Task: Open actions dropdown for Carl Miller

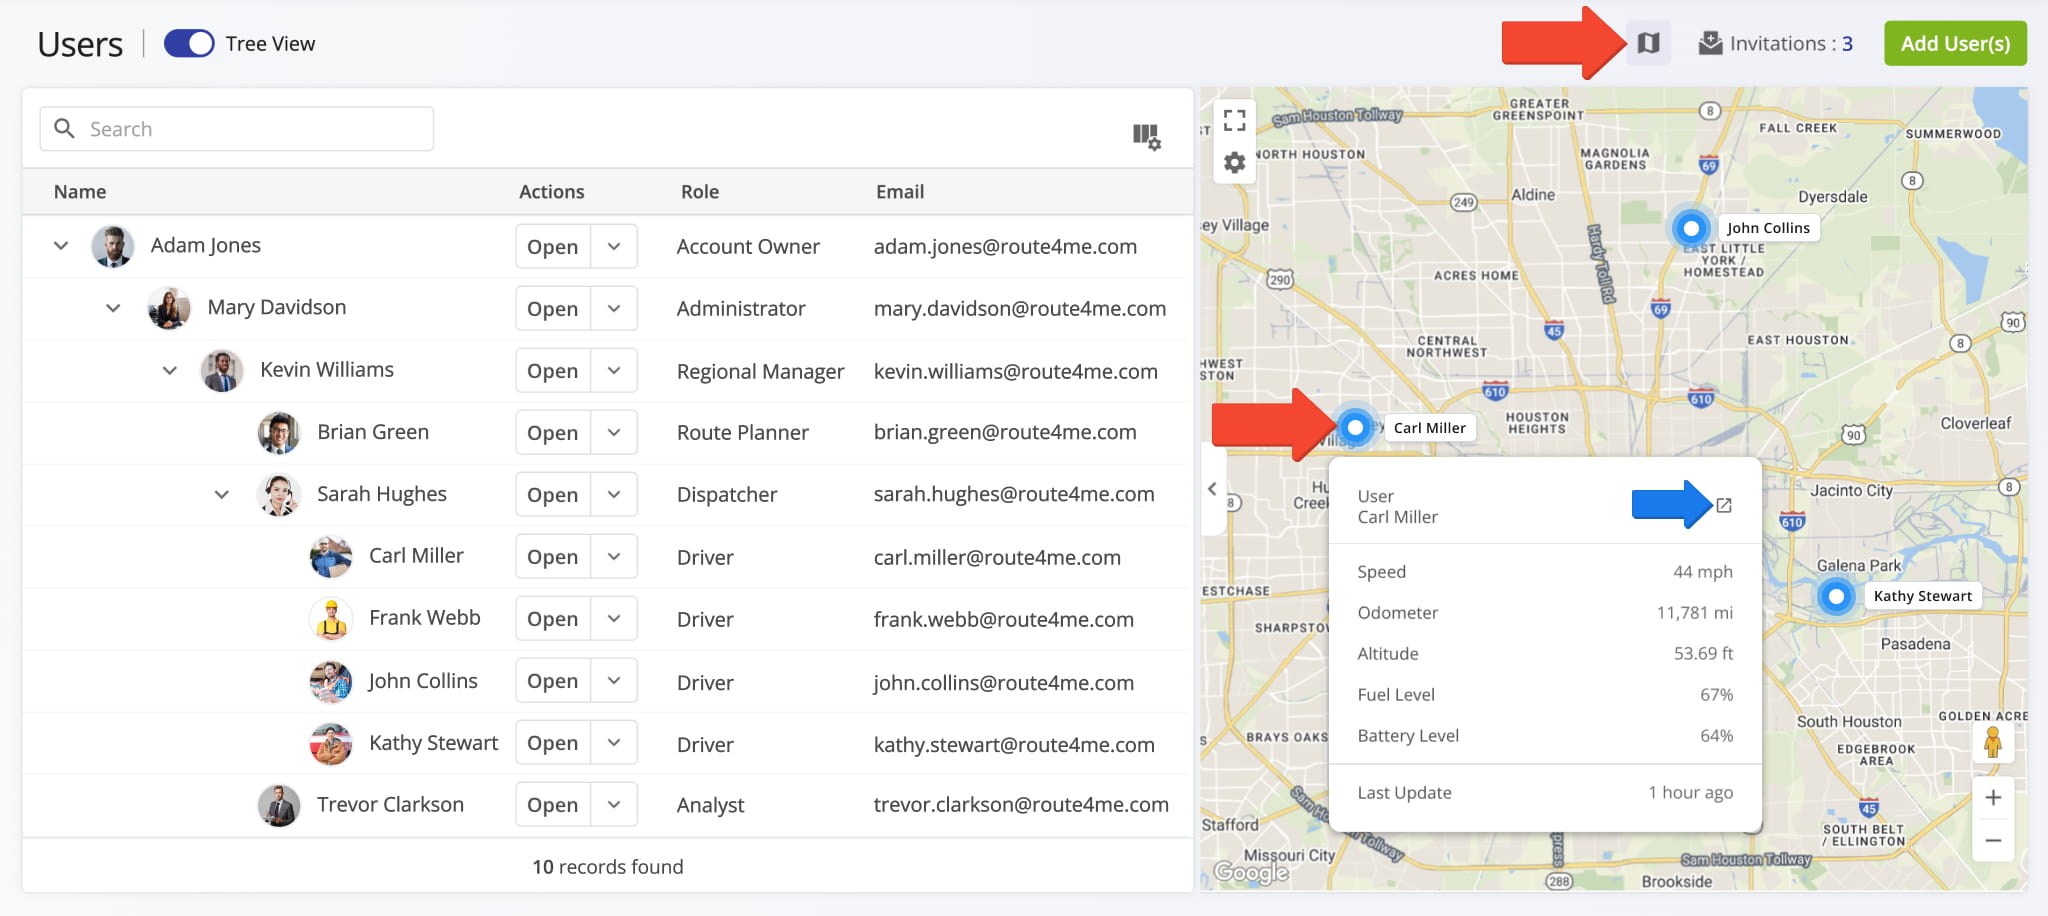Action: [614, 556]
